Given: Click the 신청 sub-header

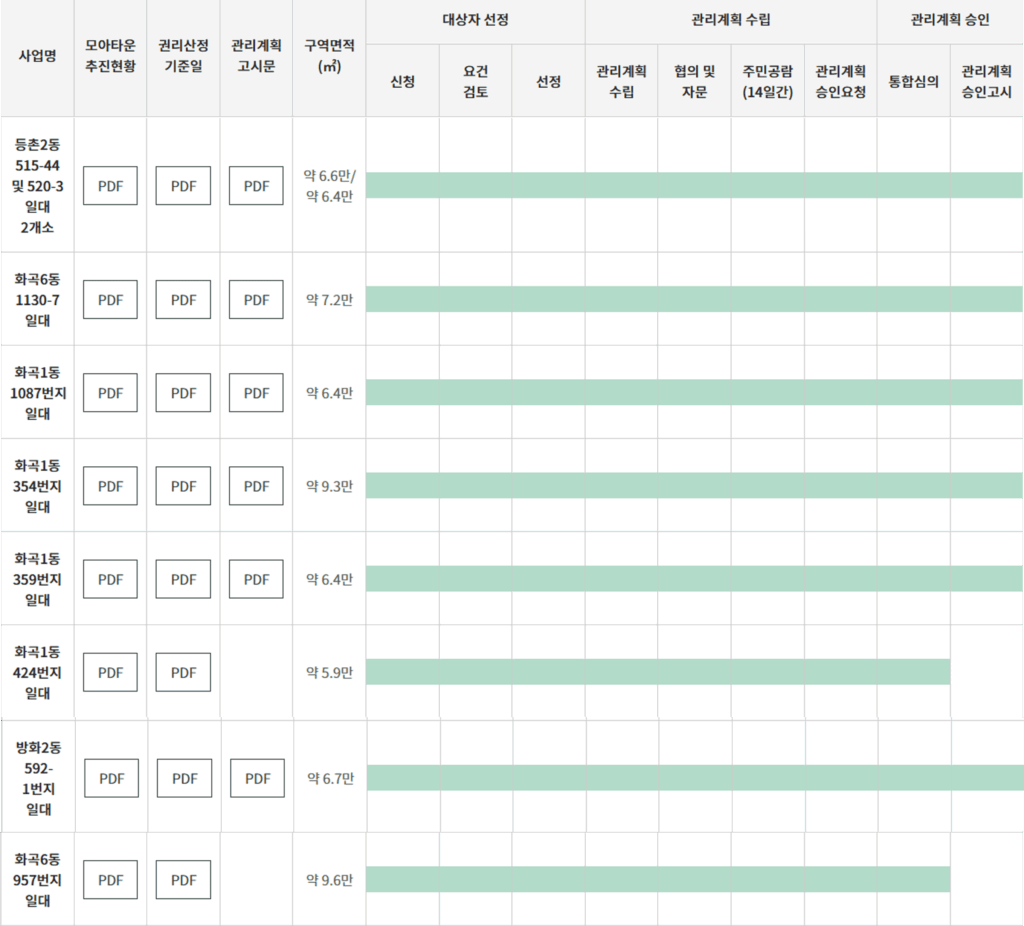Looking at the screenshot, I should click(402, 82).
